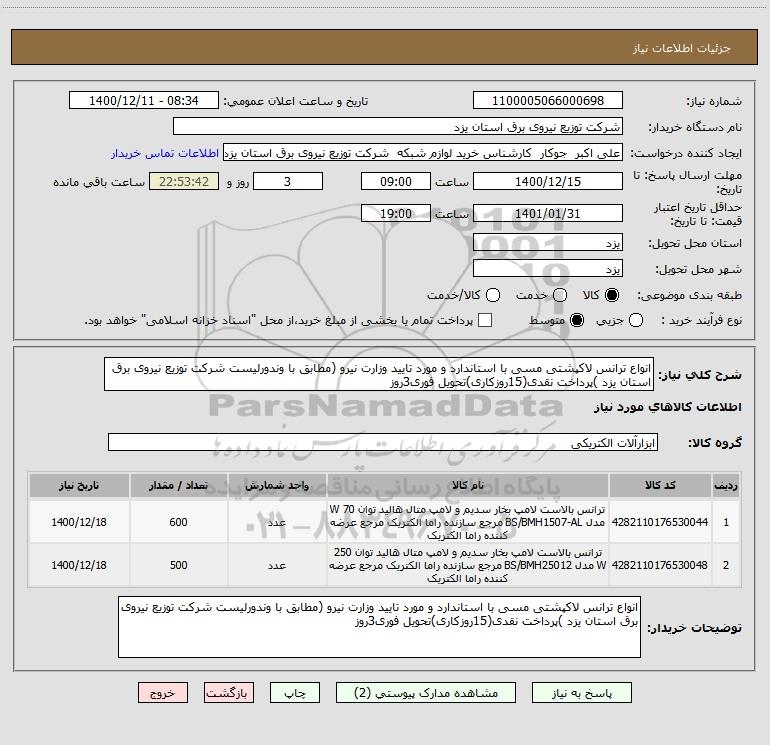Click the response deadline date 1400/12/15
The width and height of the screenshot is (770, 745).
(x=548, y=181)
